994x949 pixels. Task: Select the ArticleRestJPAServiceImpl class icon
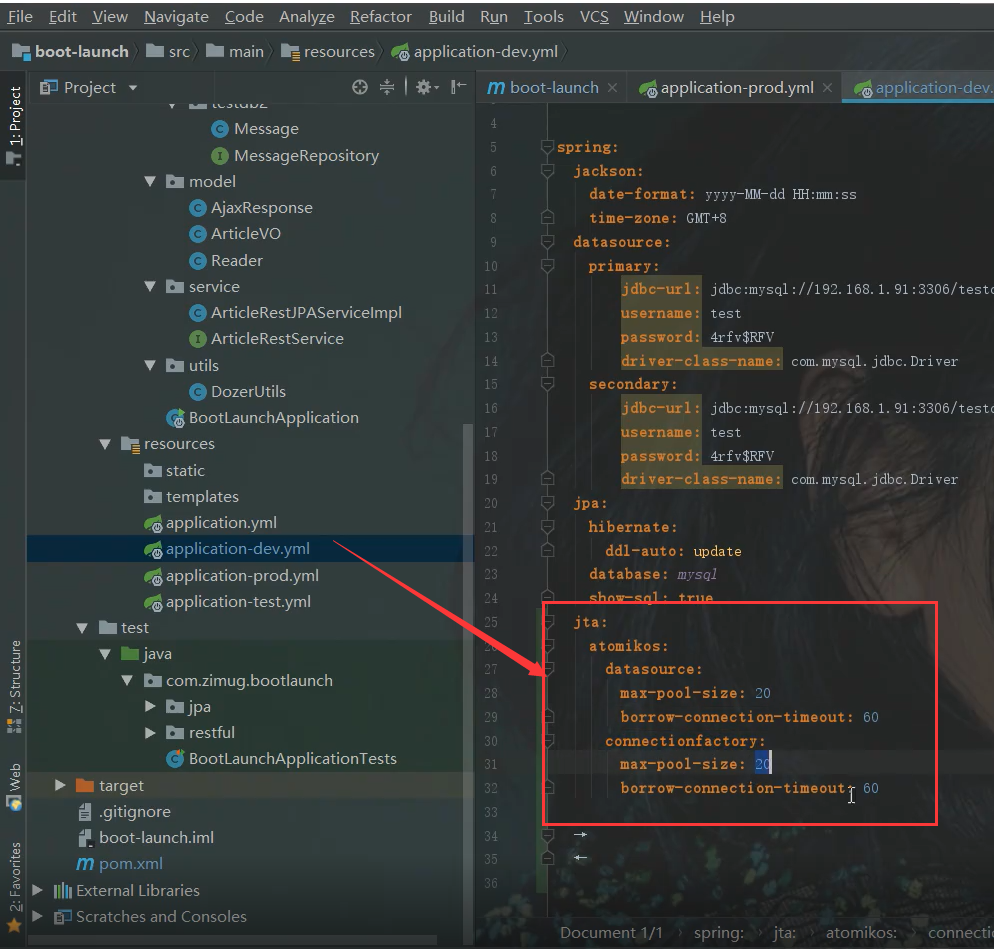[198, 313]
